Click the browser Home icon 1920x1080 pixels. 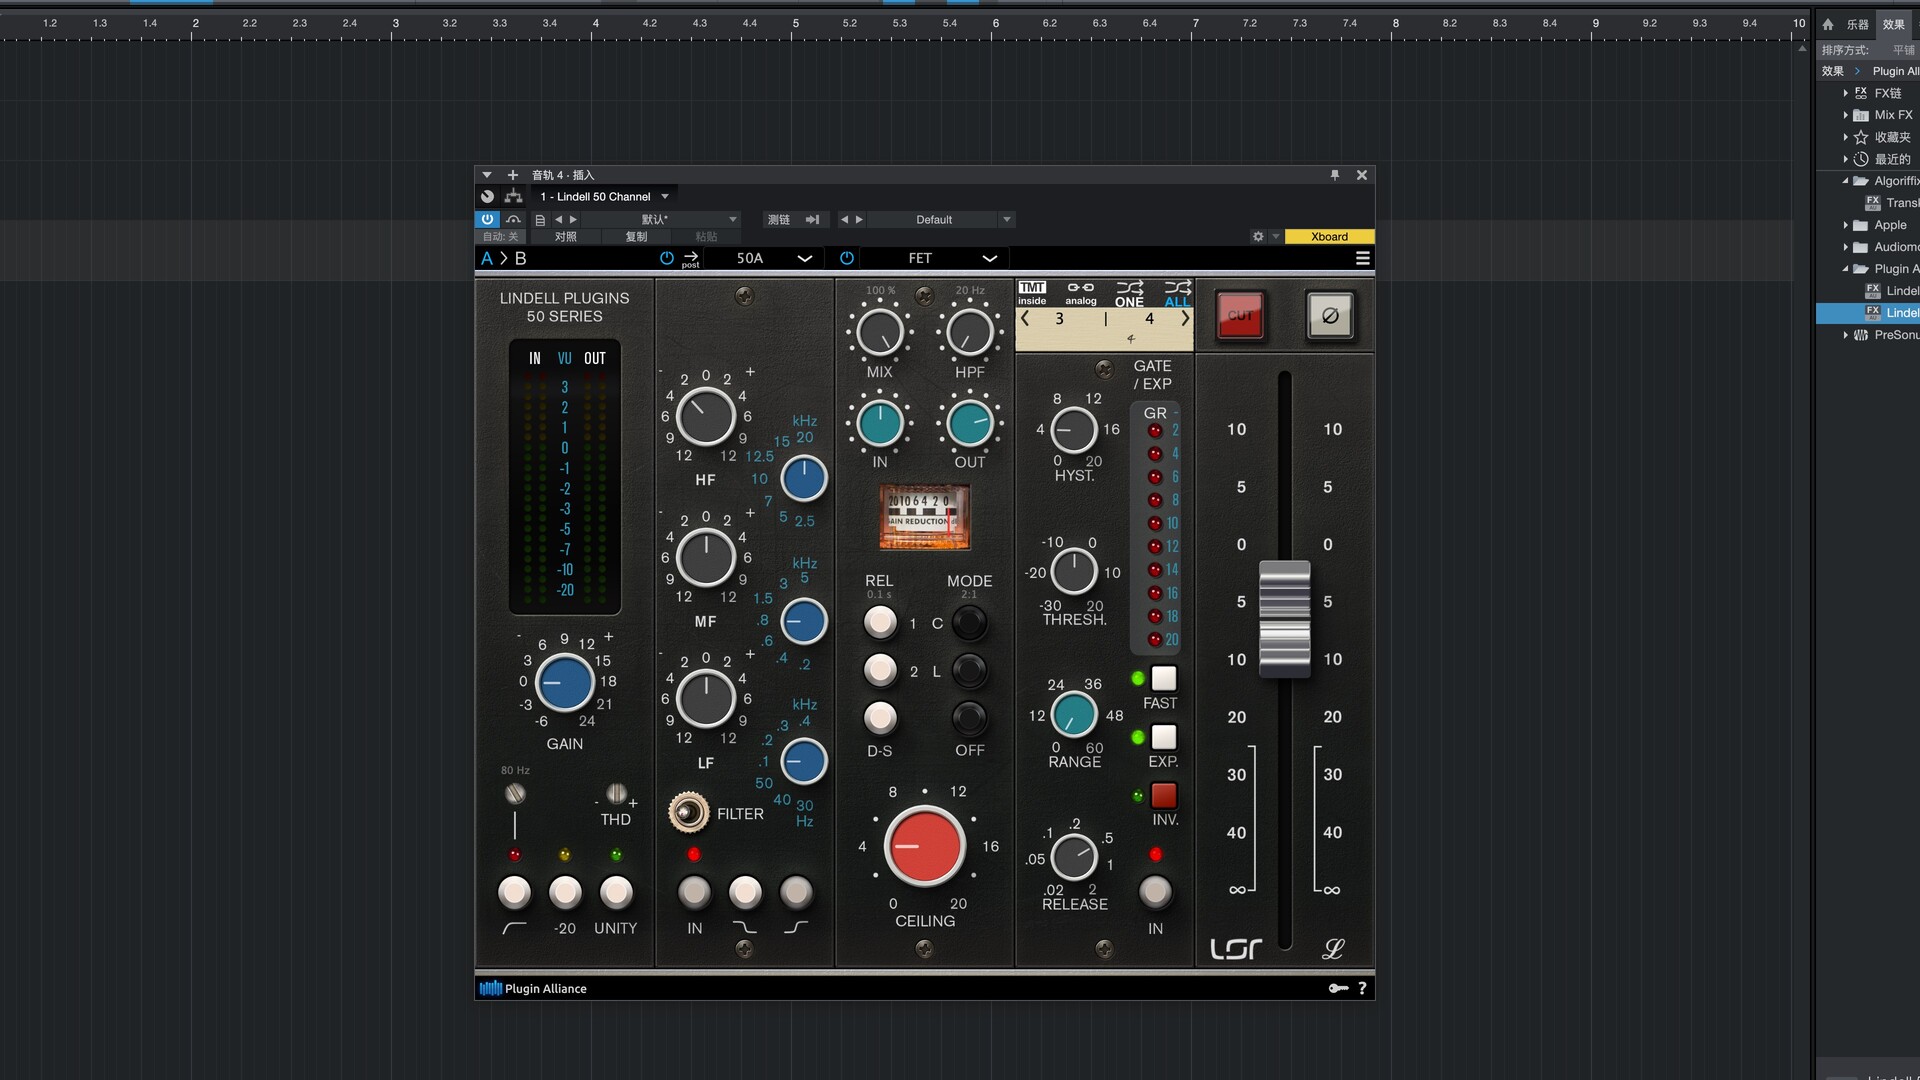click(1828, 24)
